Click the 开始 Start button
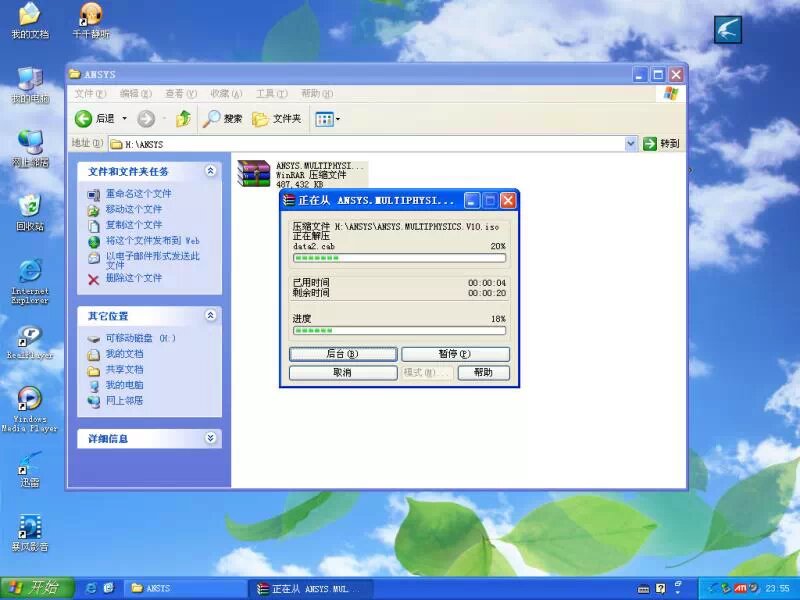 [37, 588]
